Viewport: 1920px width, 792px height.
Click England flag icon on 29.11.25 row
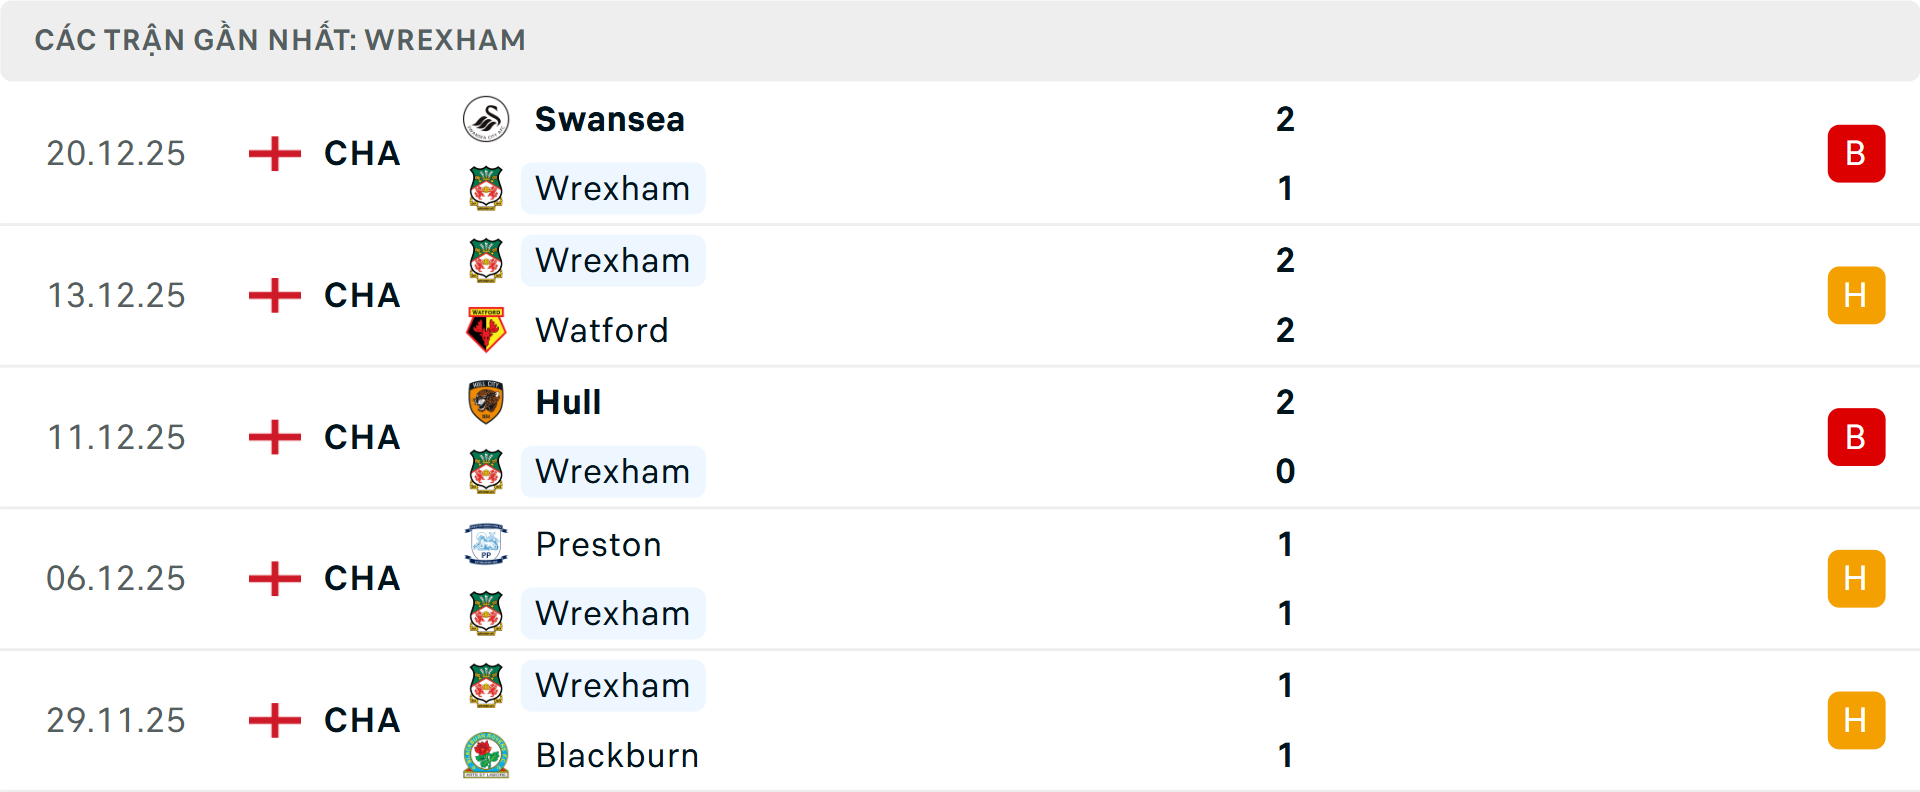tap(275, 720)
